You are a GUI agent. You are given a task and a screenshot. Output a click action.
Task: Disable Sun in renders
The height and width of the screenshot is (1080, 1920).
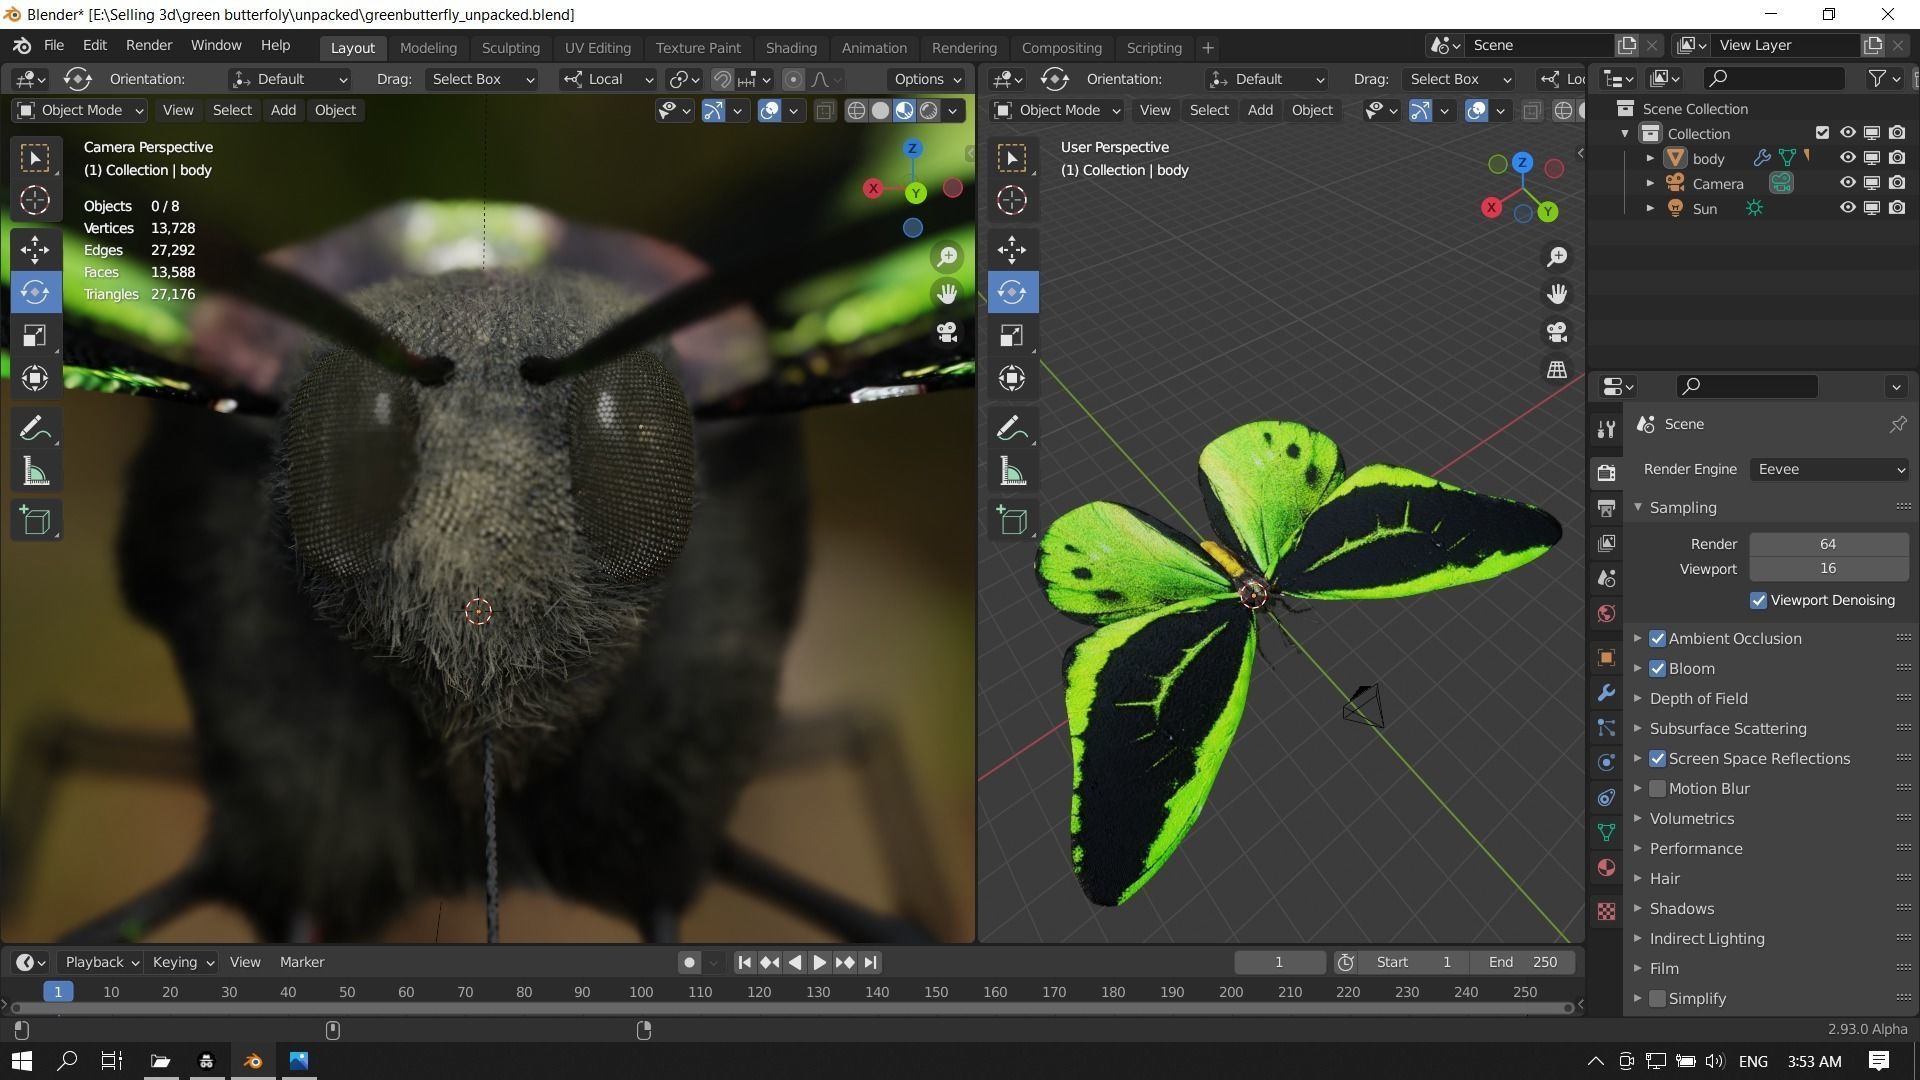tap(1897, 208)
